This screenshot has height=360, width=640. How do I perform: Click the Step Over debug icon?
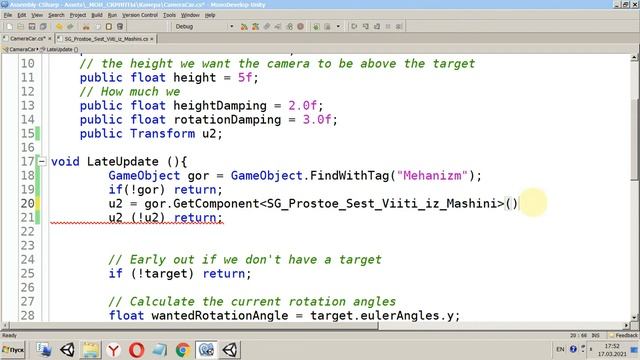354,27
